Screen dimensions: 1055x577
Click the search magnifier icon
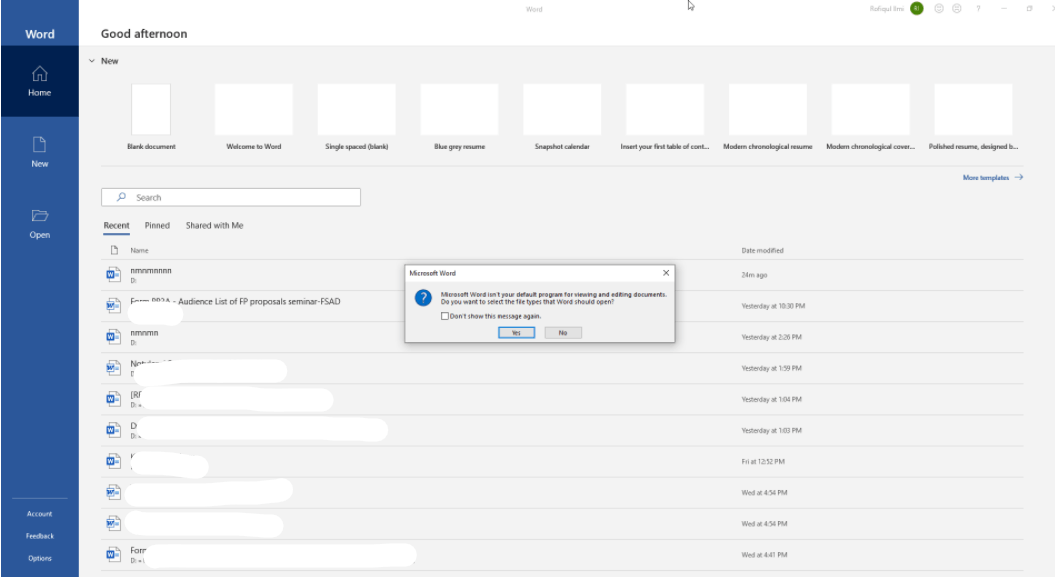[x=121, y=197]
